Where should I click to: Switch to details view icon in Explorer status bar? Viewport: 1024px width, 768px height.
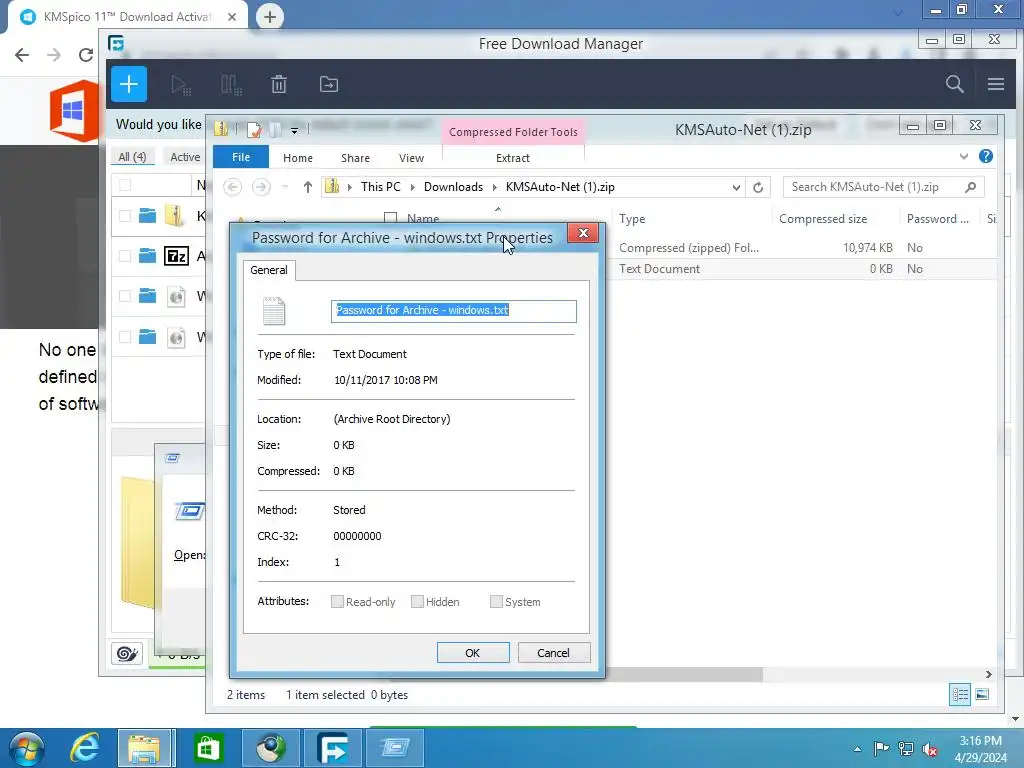pos(960,694)
